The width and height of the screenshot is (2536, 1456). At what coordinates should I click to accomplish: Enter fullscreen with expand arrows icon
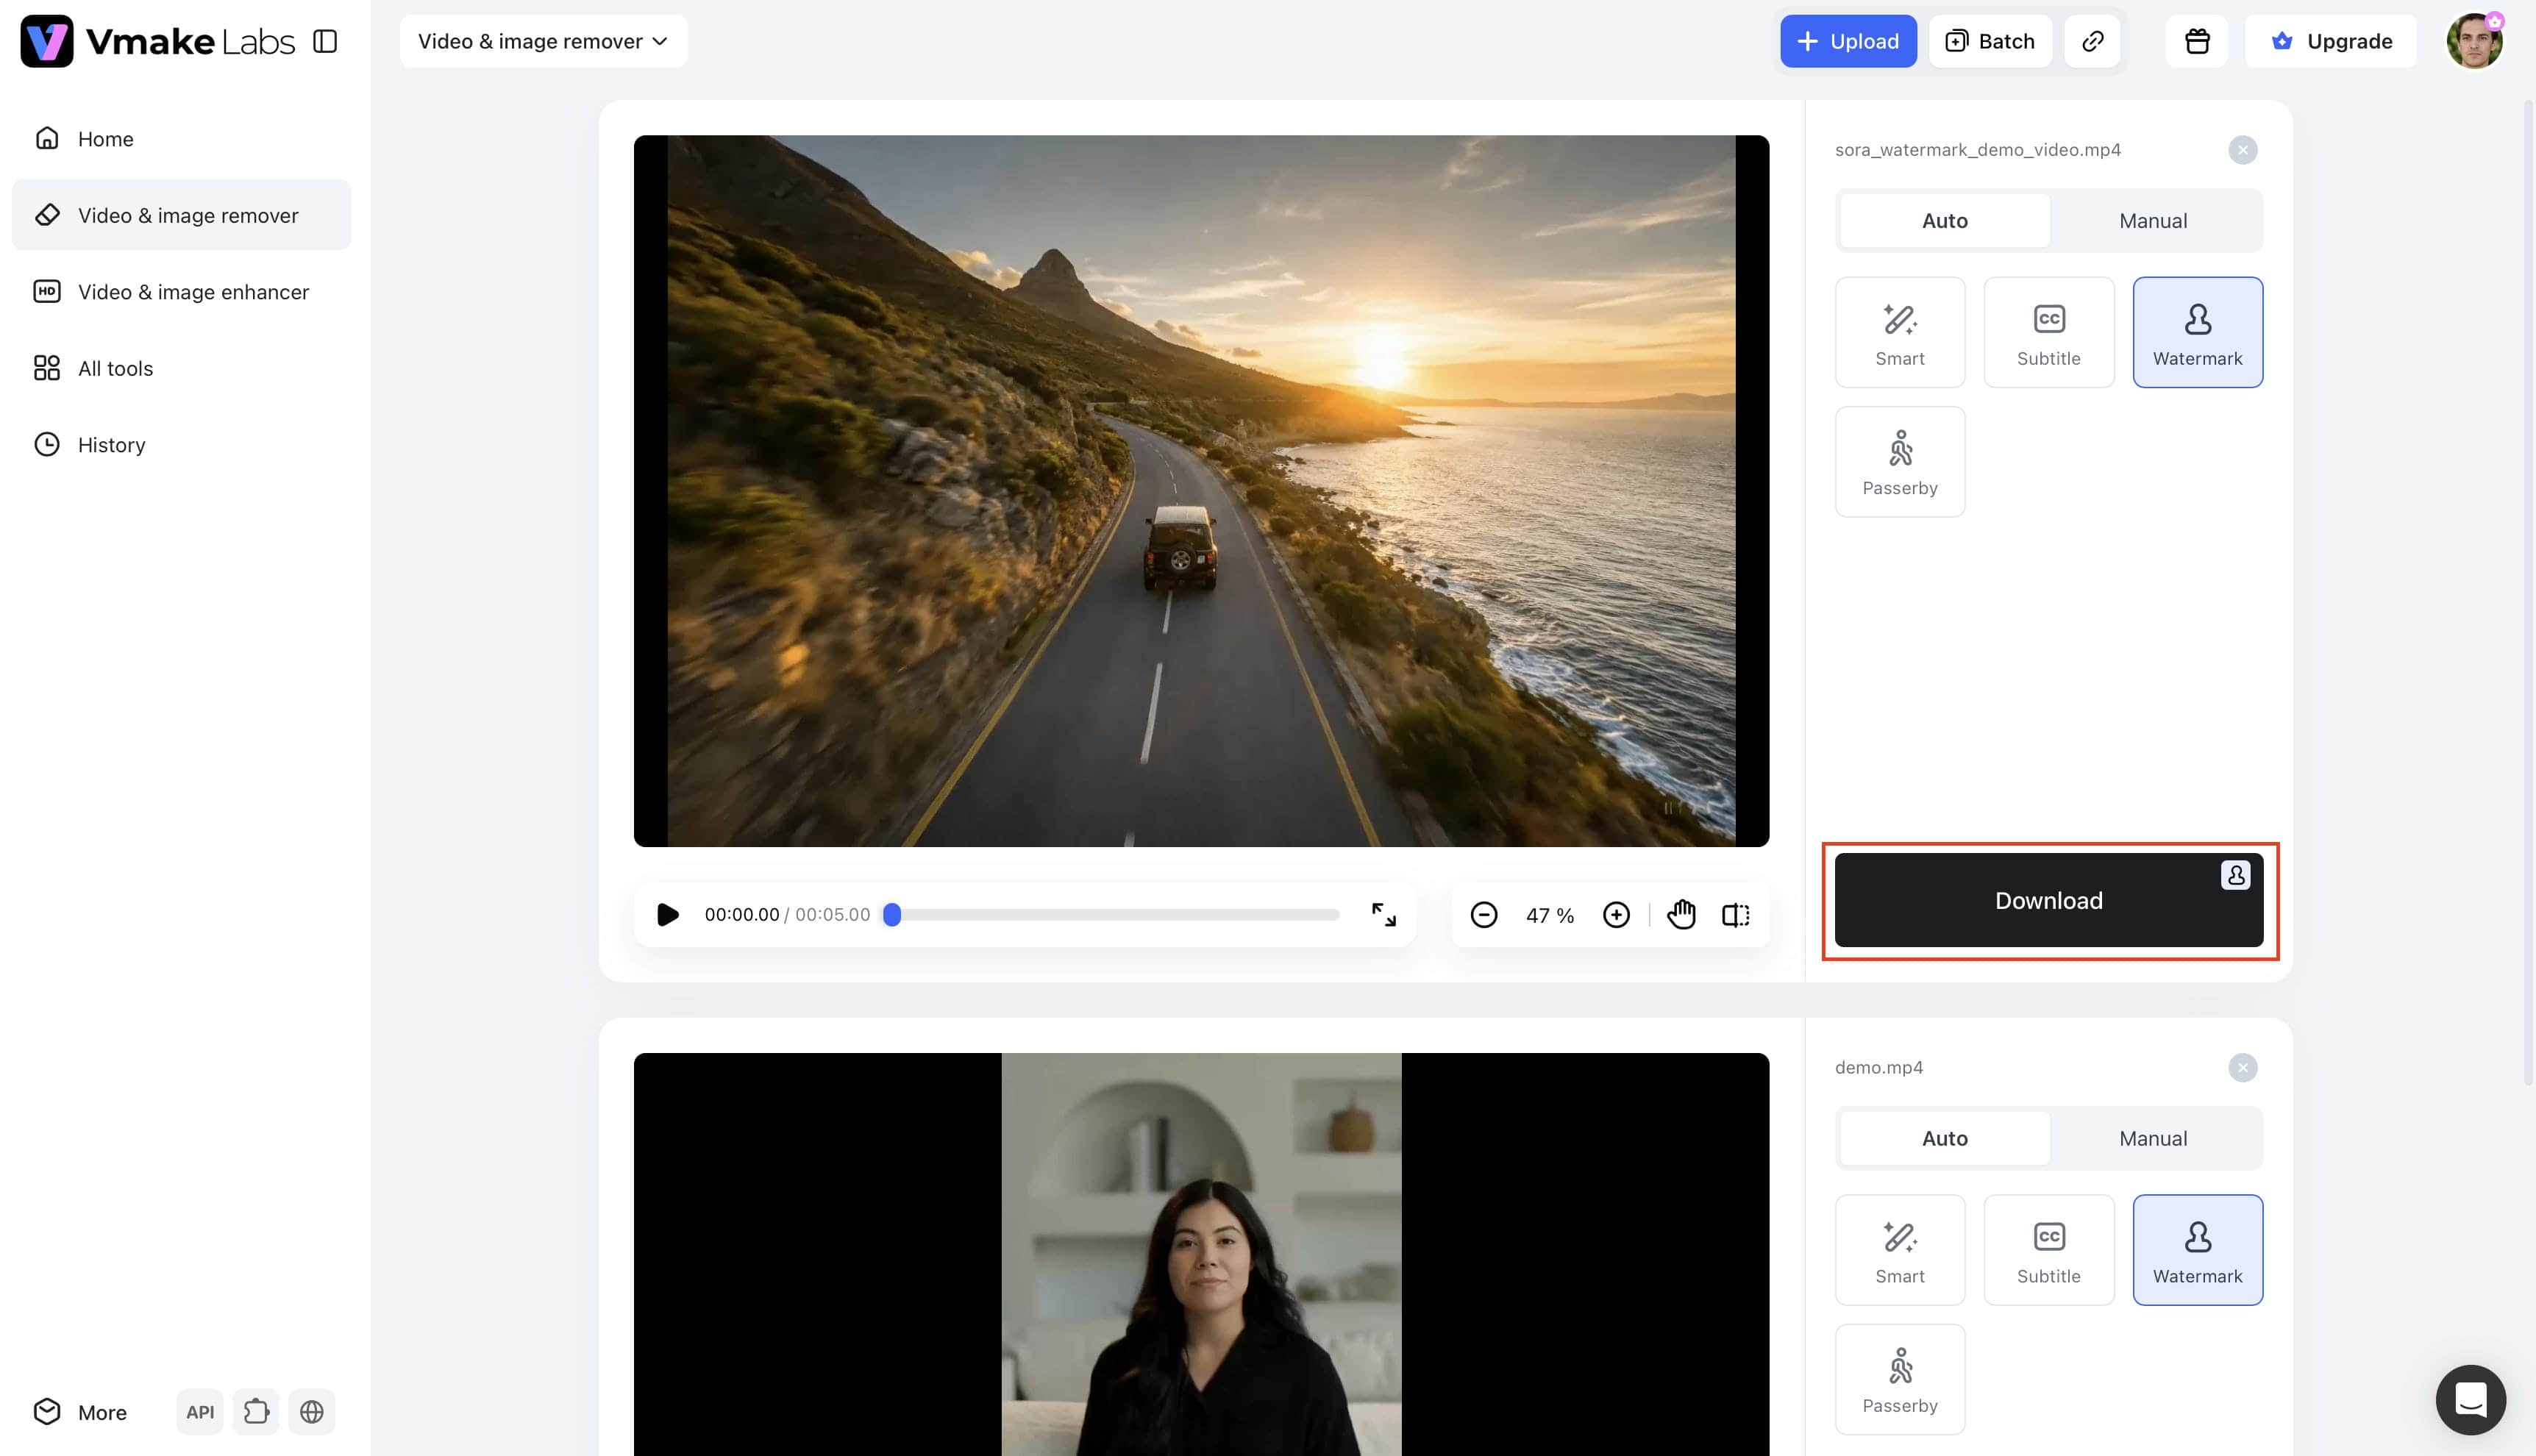coord(1383,915)
